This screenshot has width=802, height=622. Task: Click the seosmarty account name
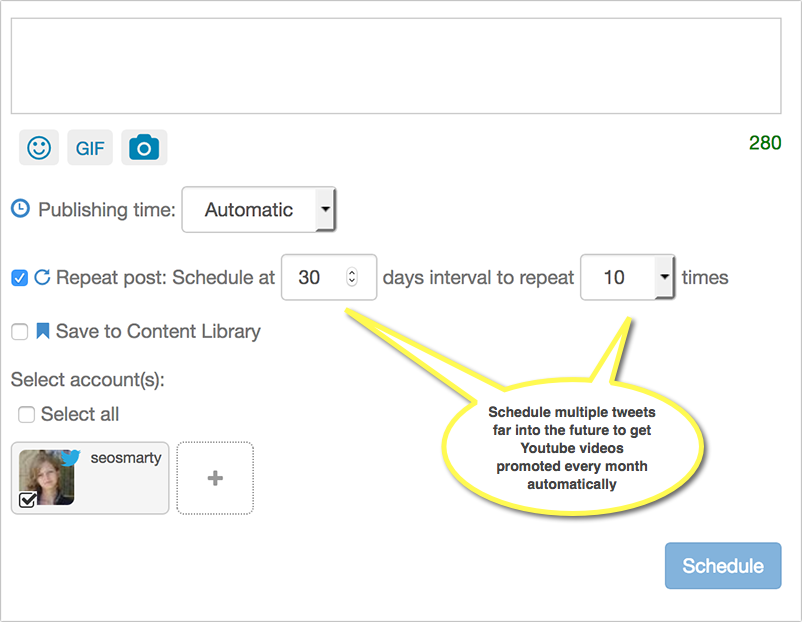(x=124, y=458)
